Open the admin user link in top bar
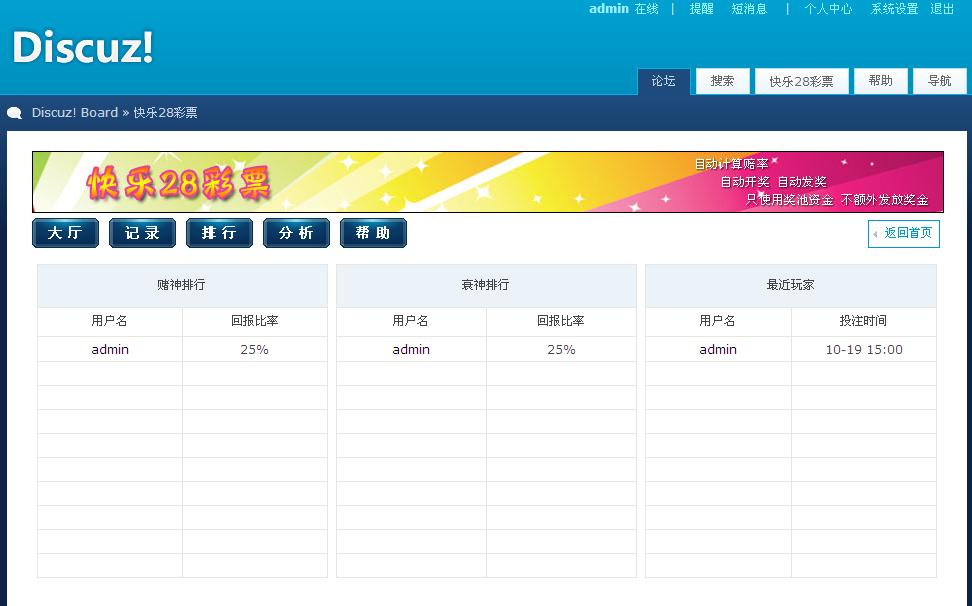This screenshot has height=606, width=972. pyautogui.click(x=609, y=9)
